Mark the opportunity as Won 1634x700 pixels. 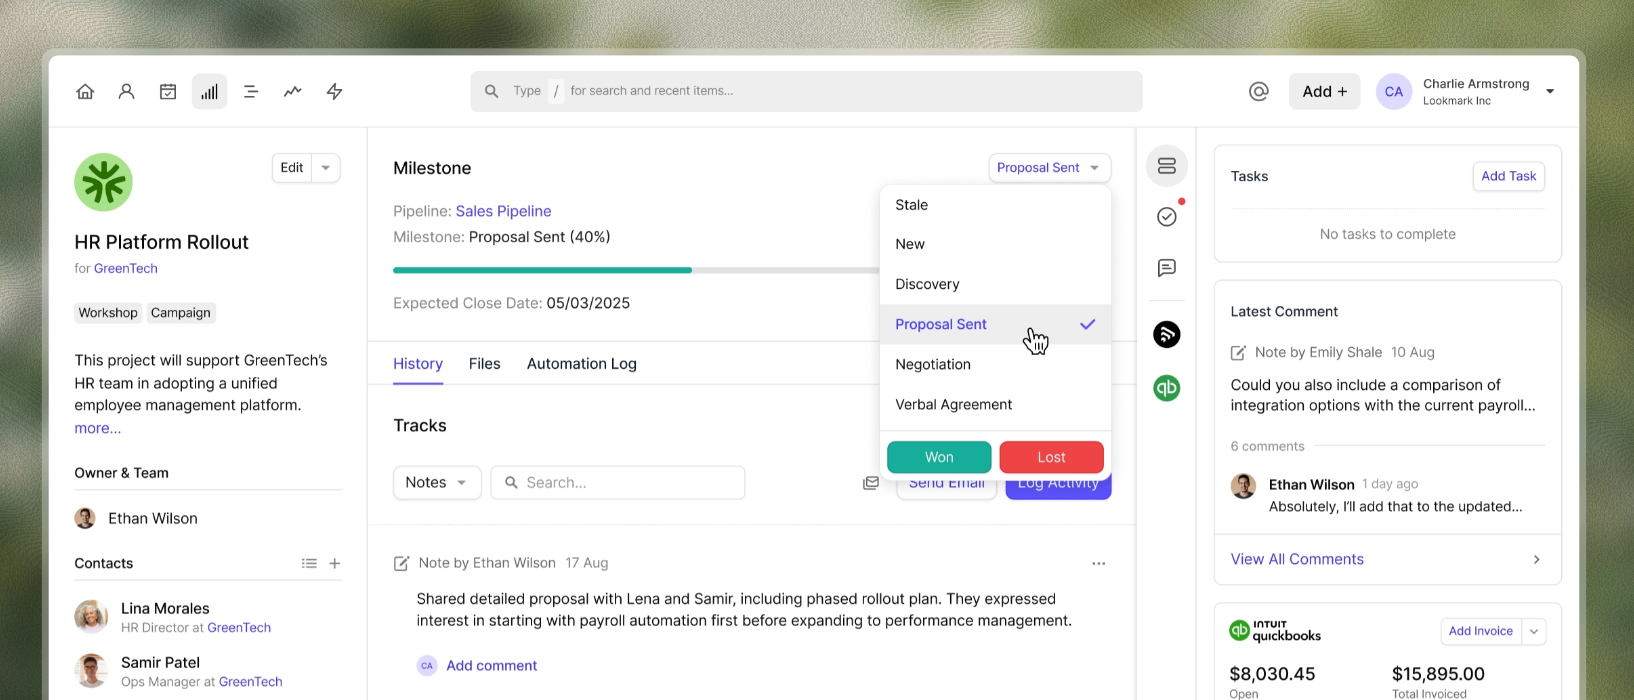click(939, 457)
